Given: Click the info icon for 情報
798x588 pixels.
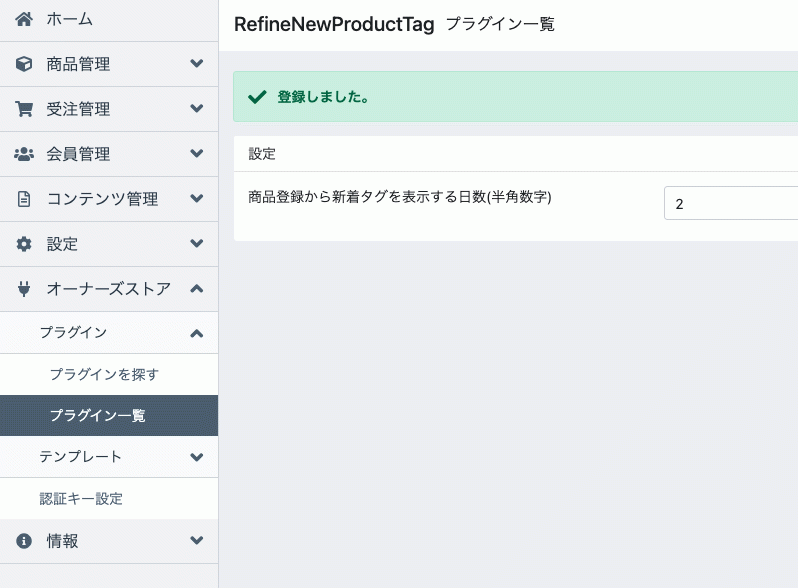Looking at the screenshot, I should click(x=24, y=541).
